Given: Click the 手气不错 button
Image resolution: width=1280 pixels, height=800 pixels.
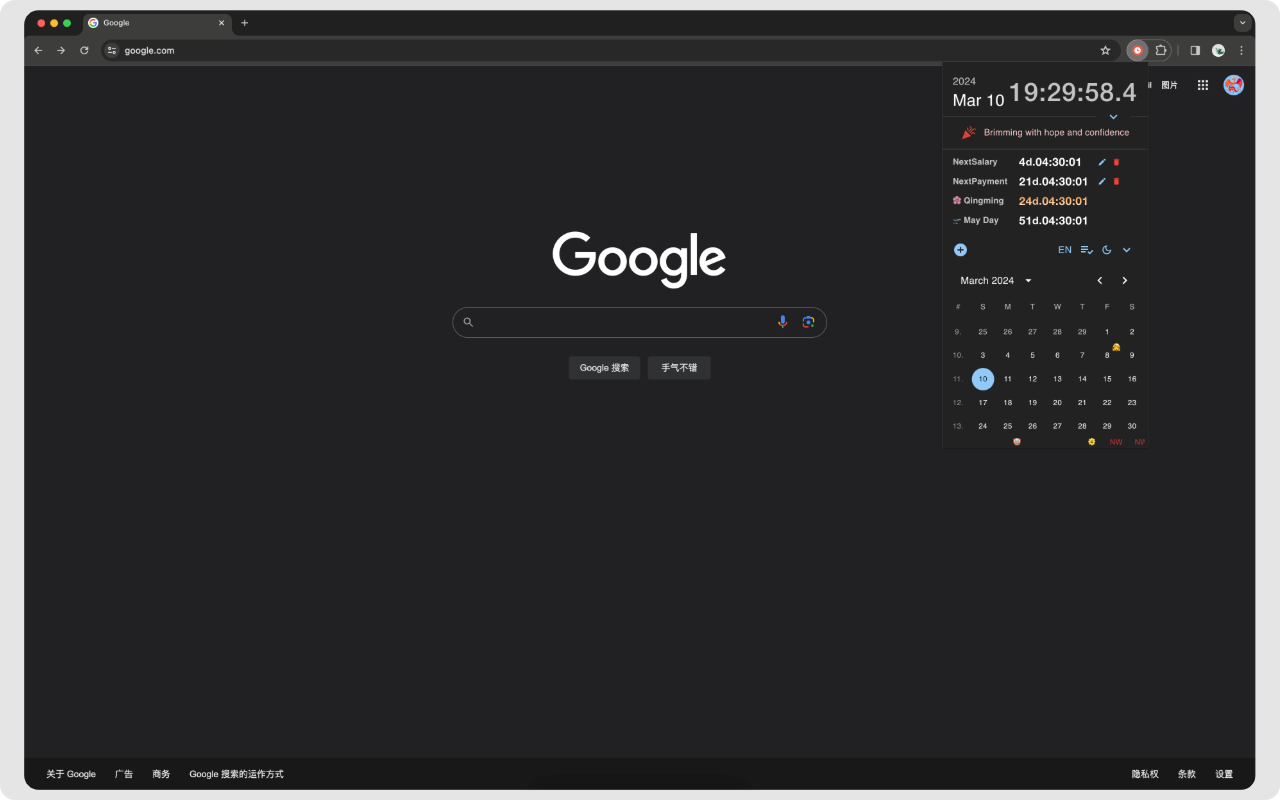Looking at the screenshot, I should click(x=679, y=368).
